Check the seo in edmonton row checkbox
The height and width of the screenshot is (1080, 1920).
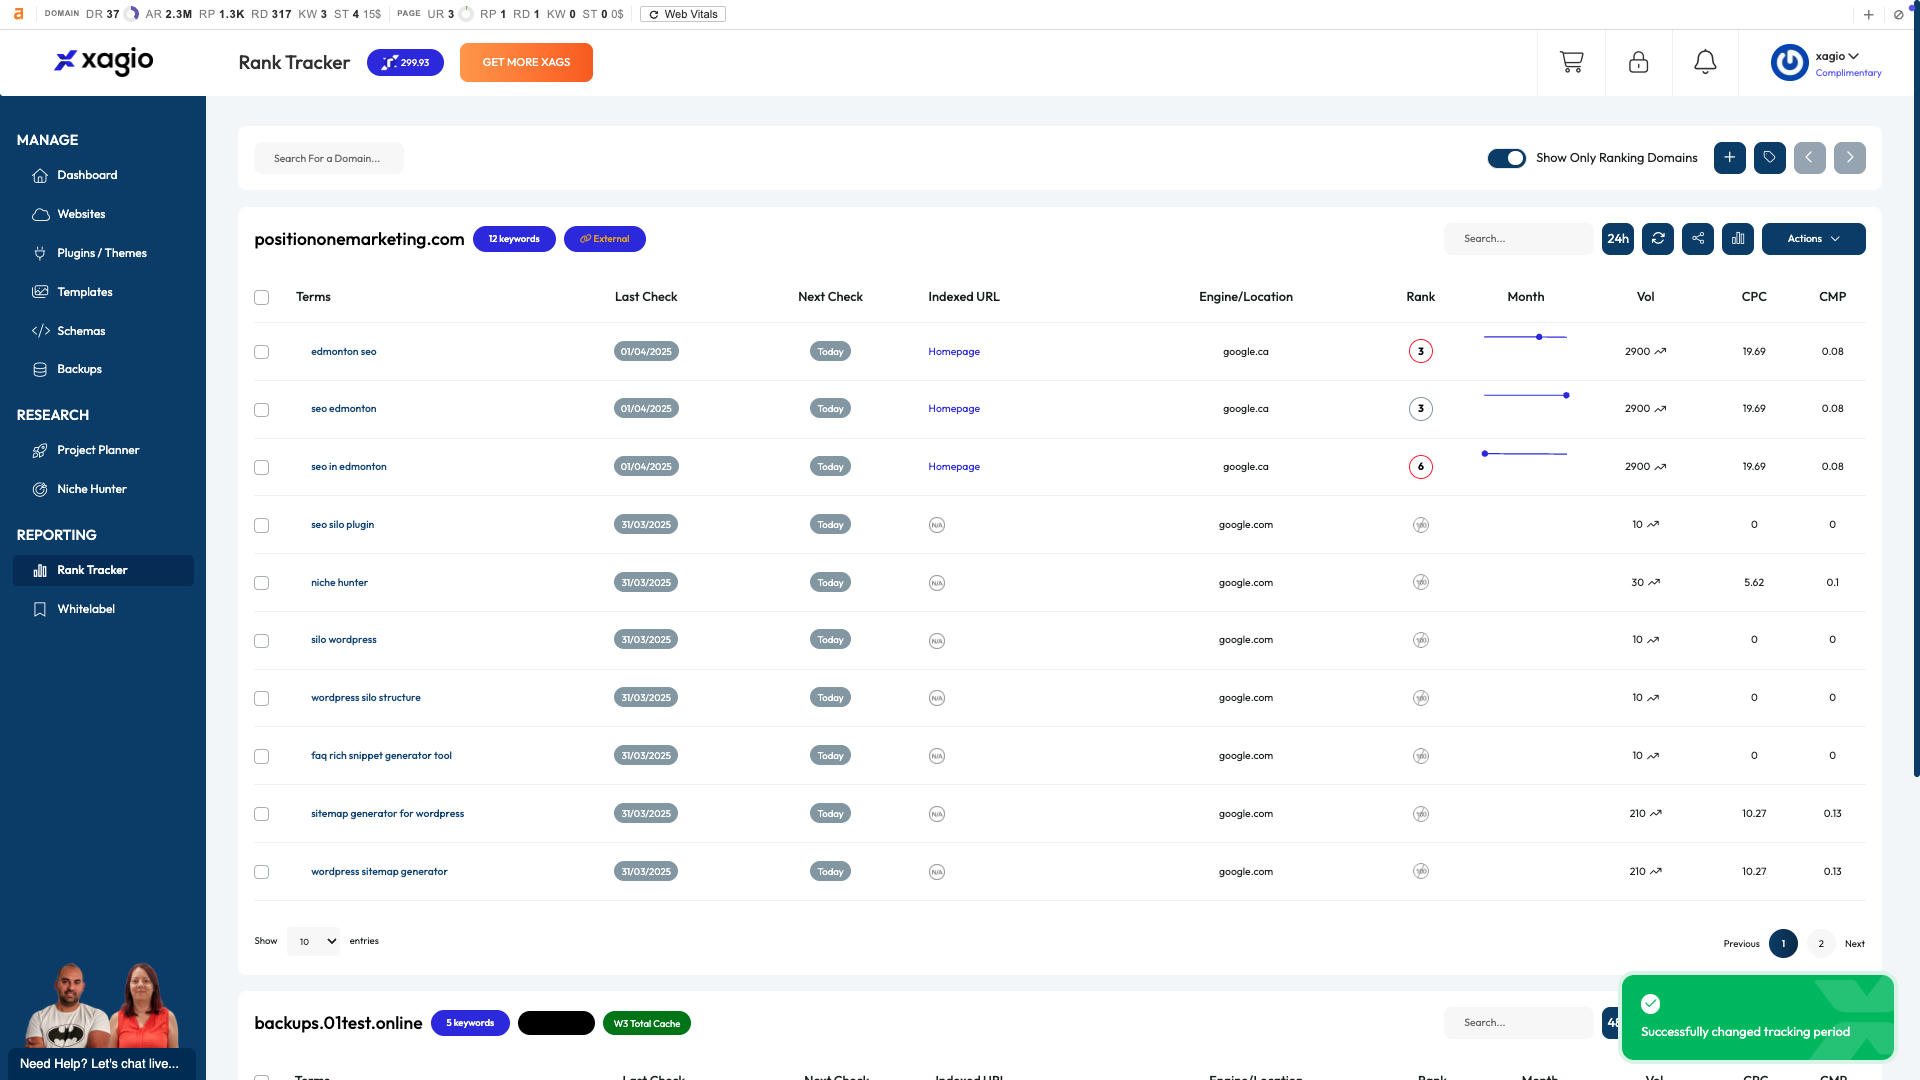pos(261,467)
